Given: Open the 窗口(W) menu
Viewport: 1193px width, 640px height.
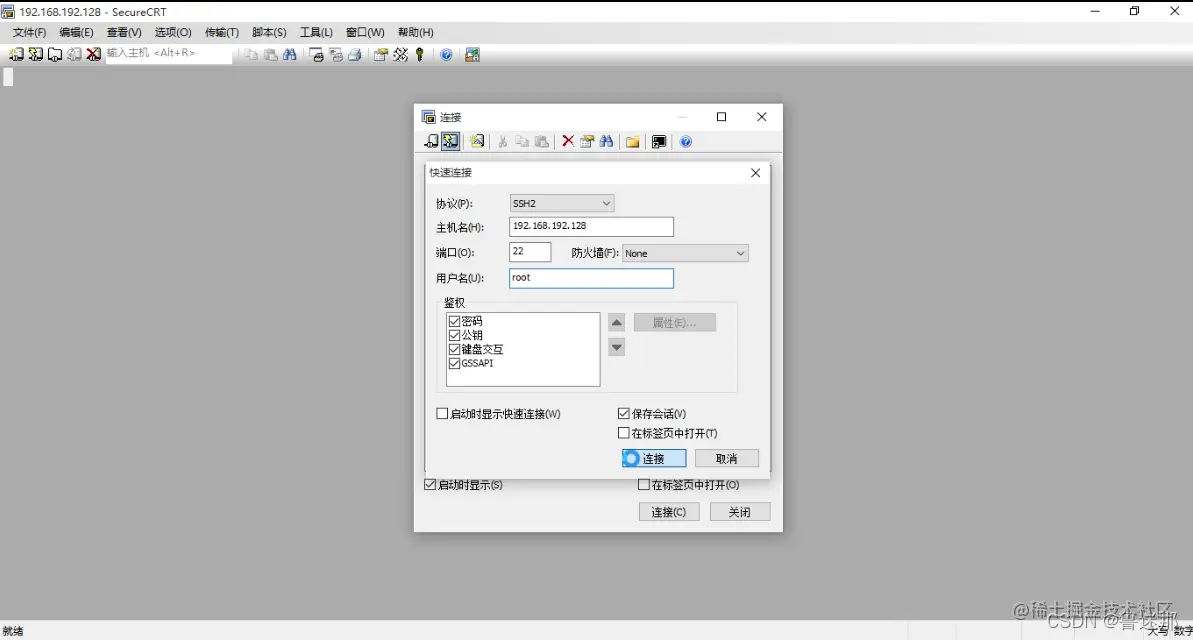Looking at the screenshot, I should 365,32.
